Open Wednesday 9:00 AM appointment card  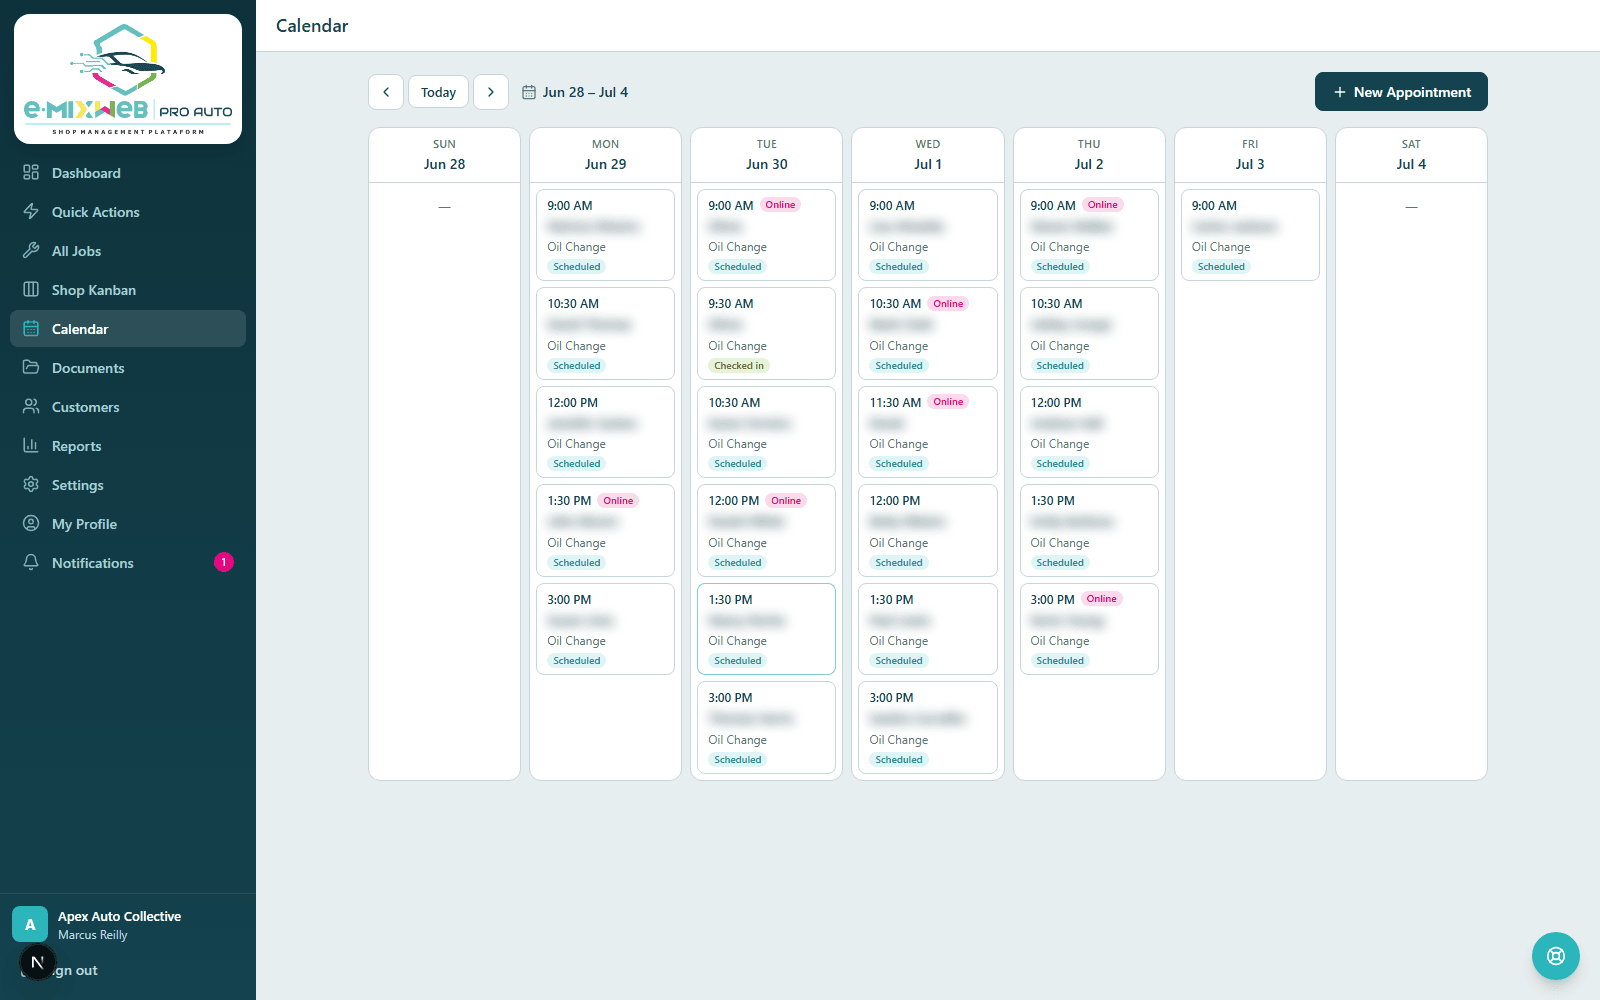click(927, 235)
